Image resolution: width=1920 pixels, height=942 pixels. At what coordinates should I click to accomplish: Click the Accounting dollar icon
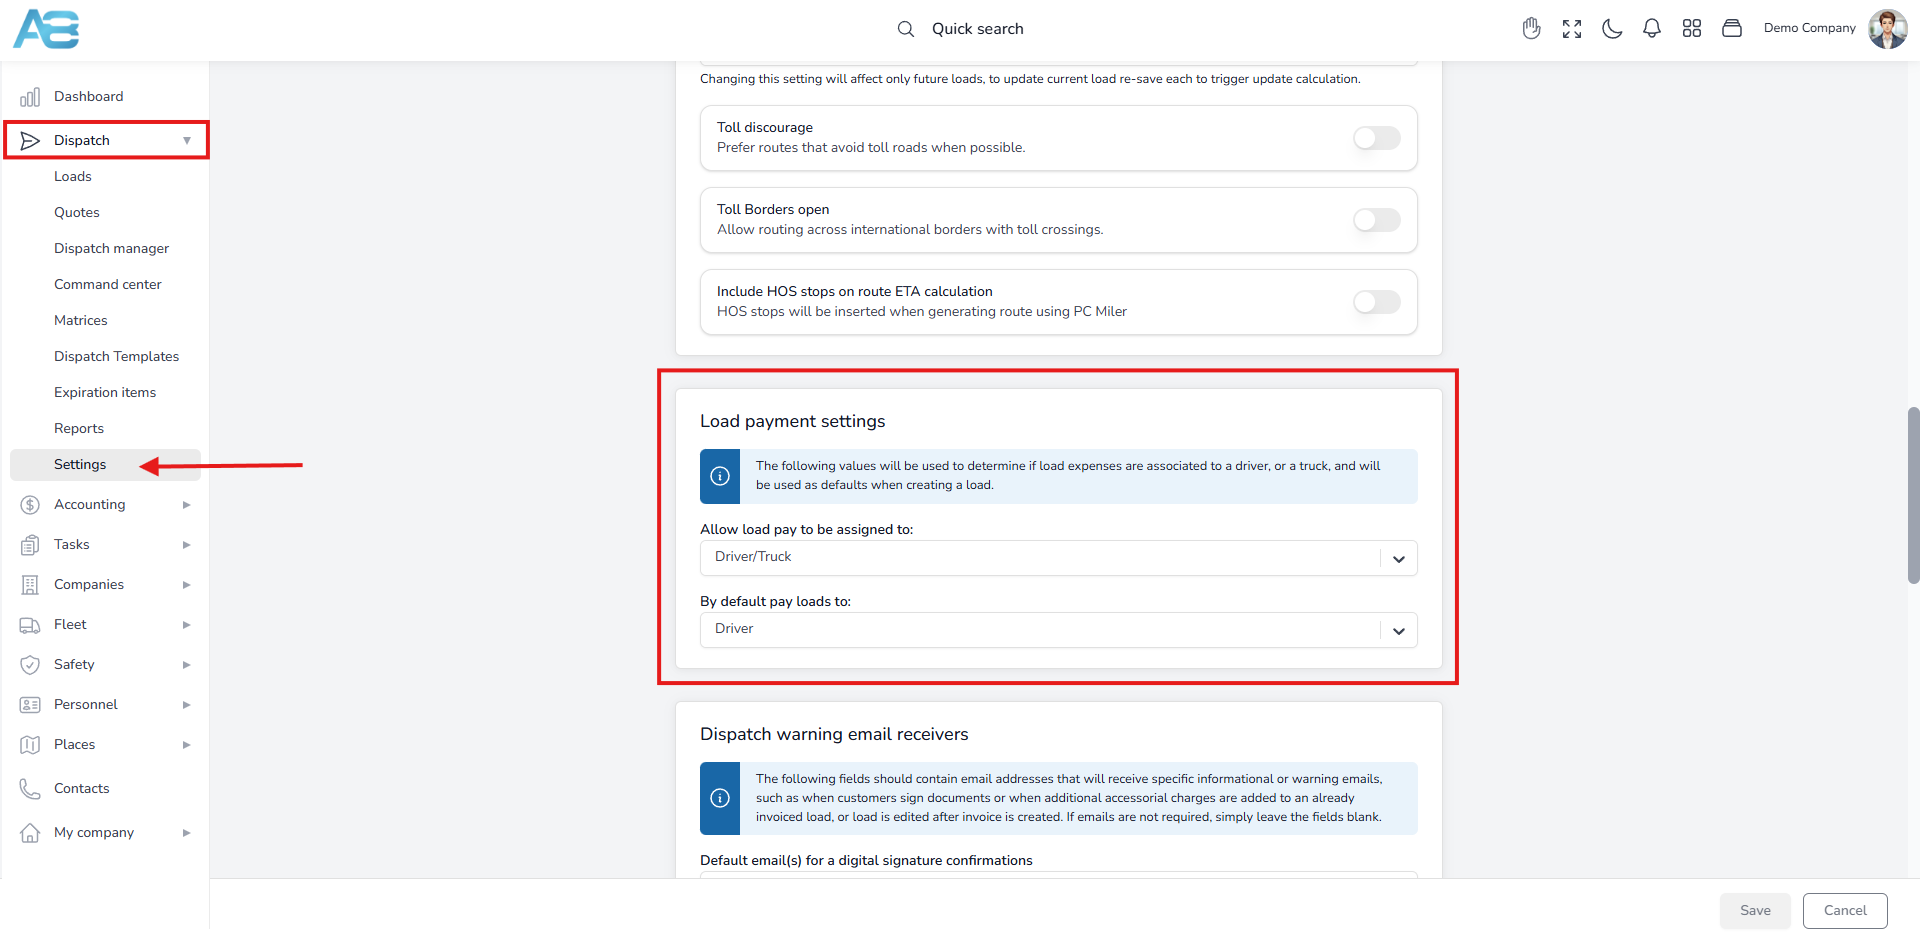pos(30,505)
